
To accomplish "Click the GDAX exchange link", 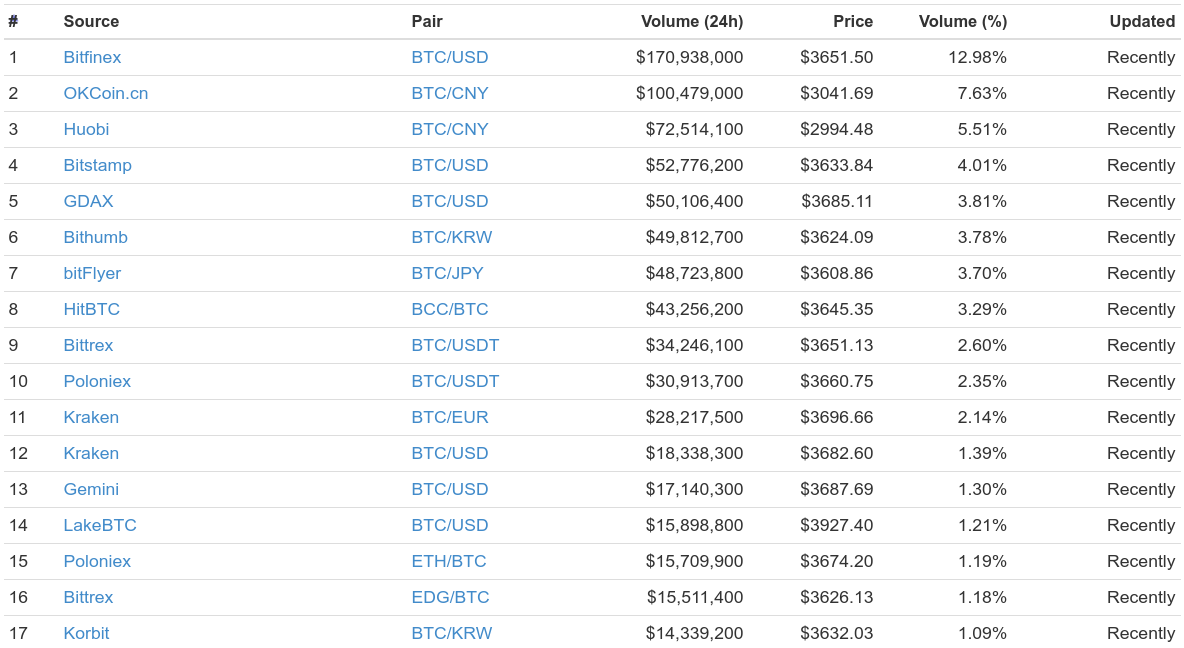I will (x=88, y=202).
